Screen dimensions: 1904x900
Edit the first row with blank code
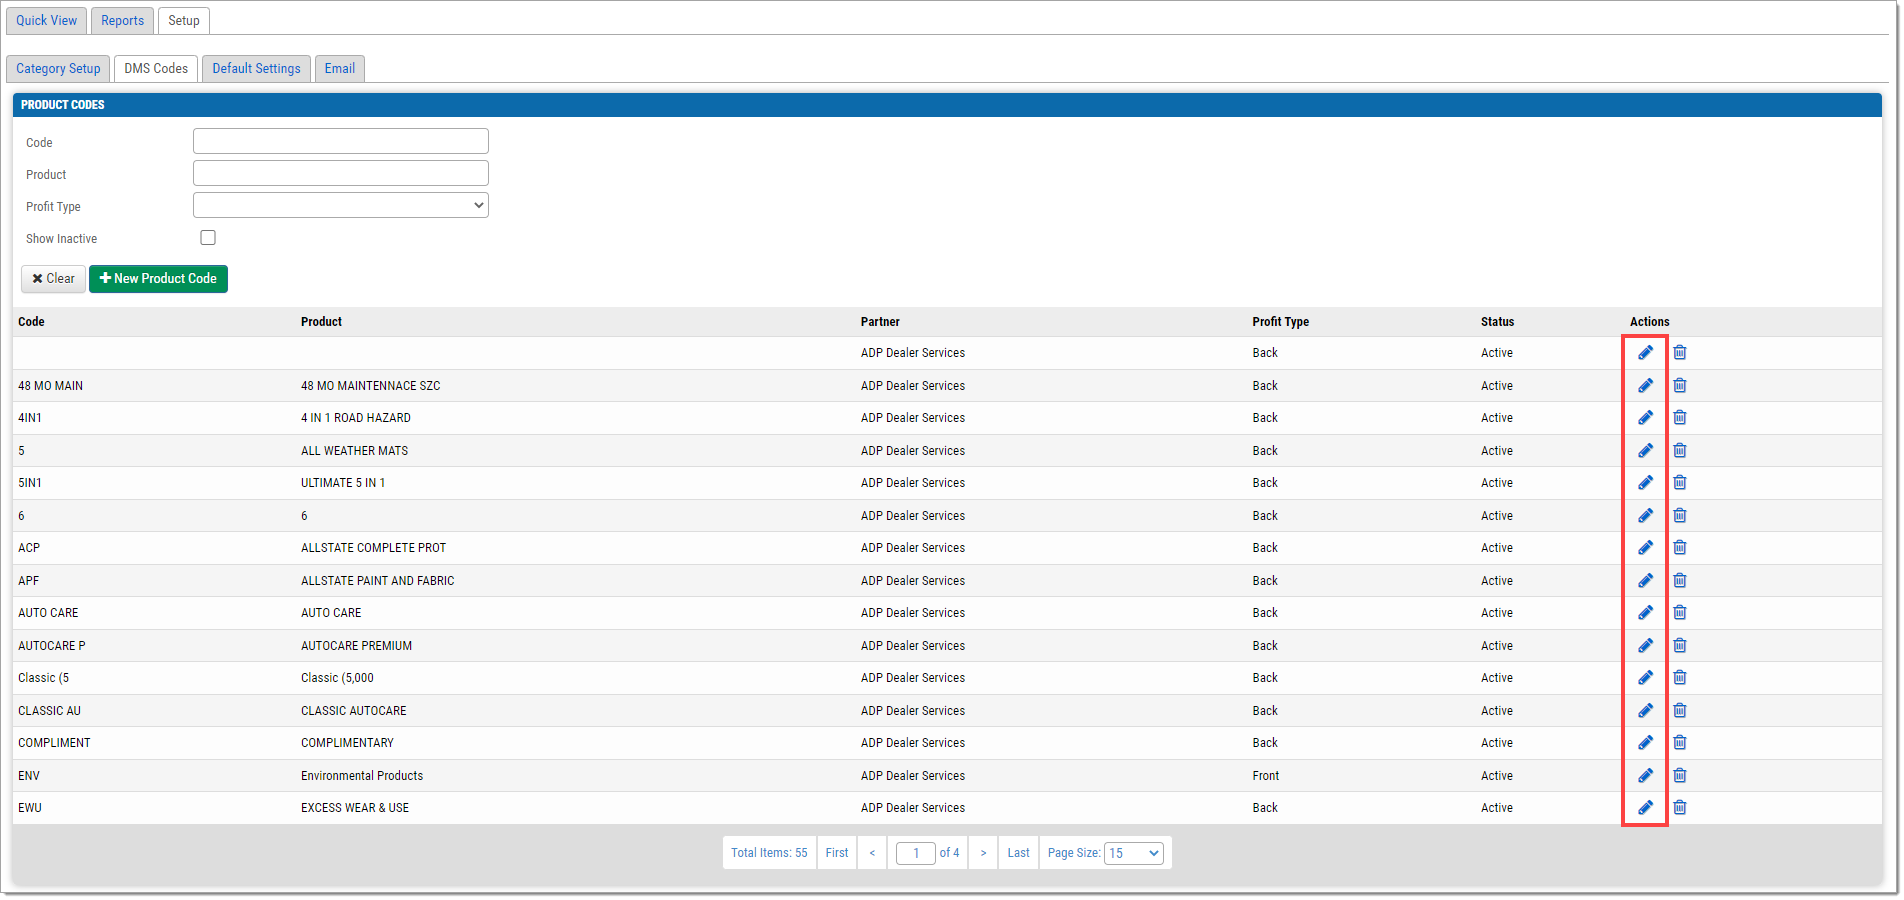1645,352
